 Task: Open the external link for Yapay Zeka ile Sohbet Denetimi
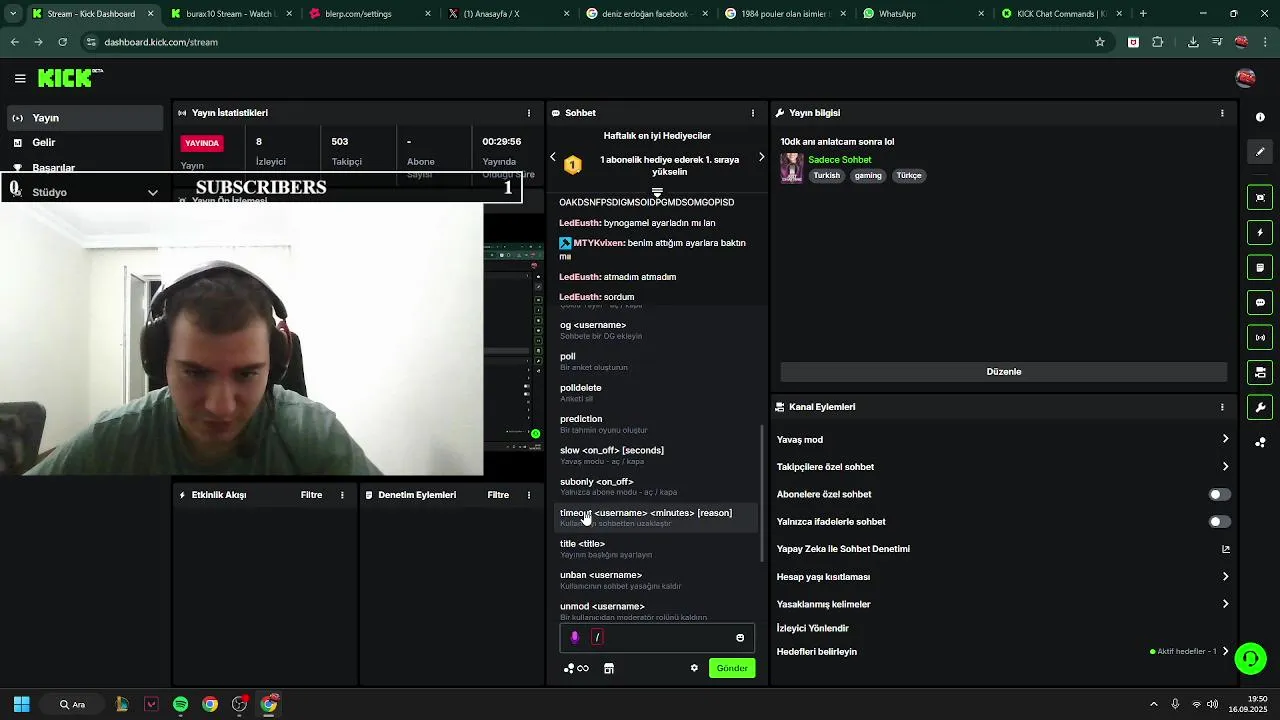(x=1225, y=549)
